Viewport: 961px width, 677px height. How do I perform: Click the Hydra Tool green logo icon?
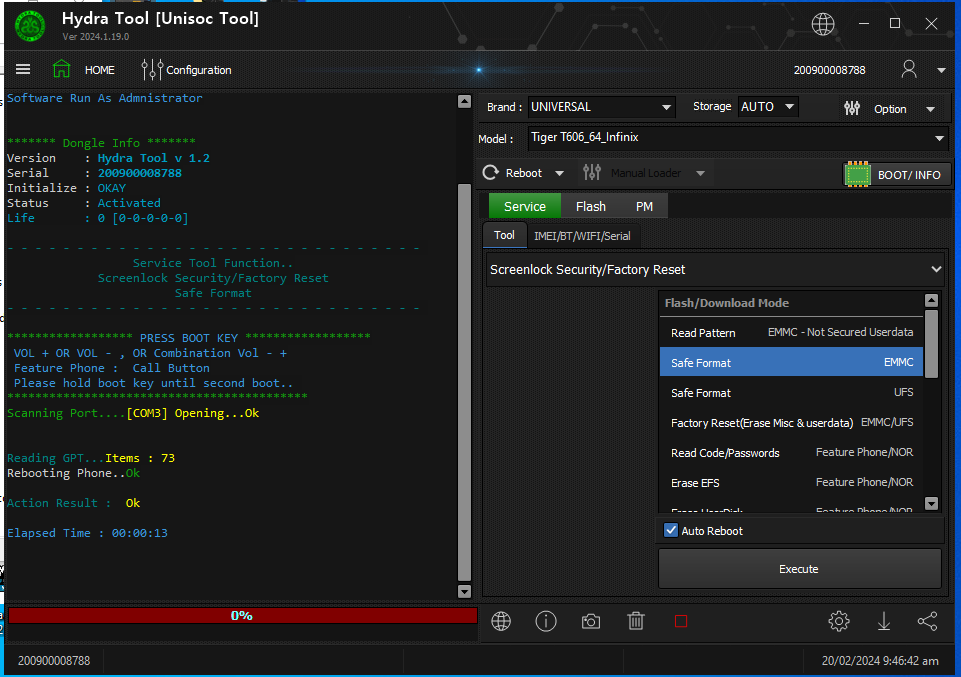29,26
